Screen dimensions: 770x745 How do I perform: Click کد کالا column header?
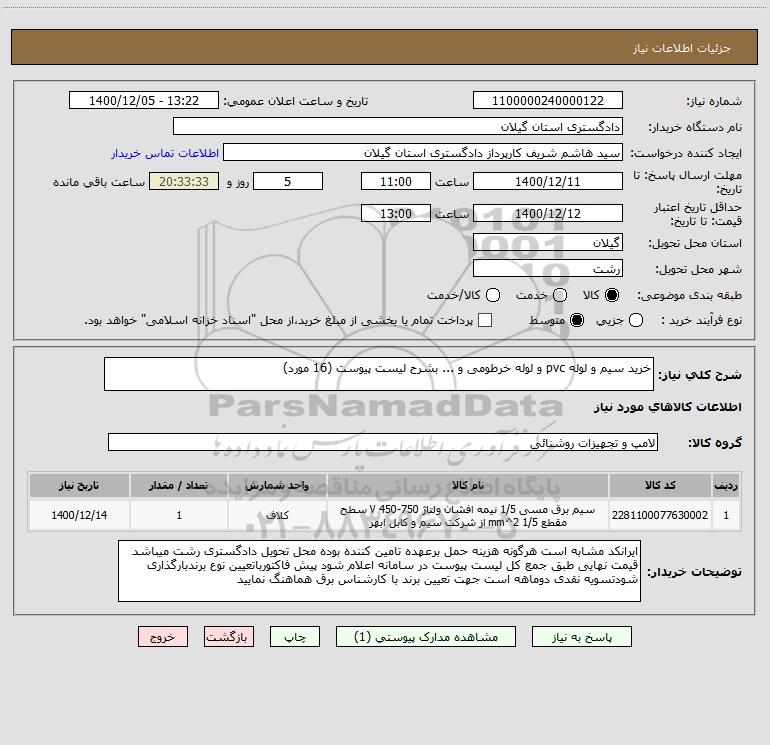660,486
